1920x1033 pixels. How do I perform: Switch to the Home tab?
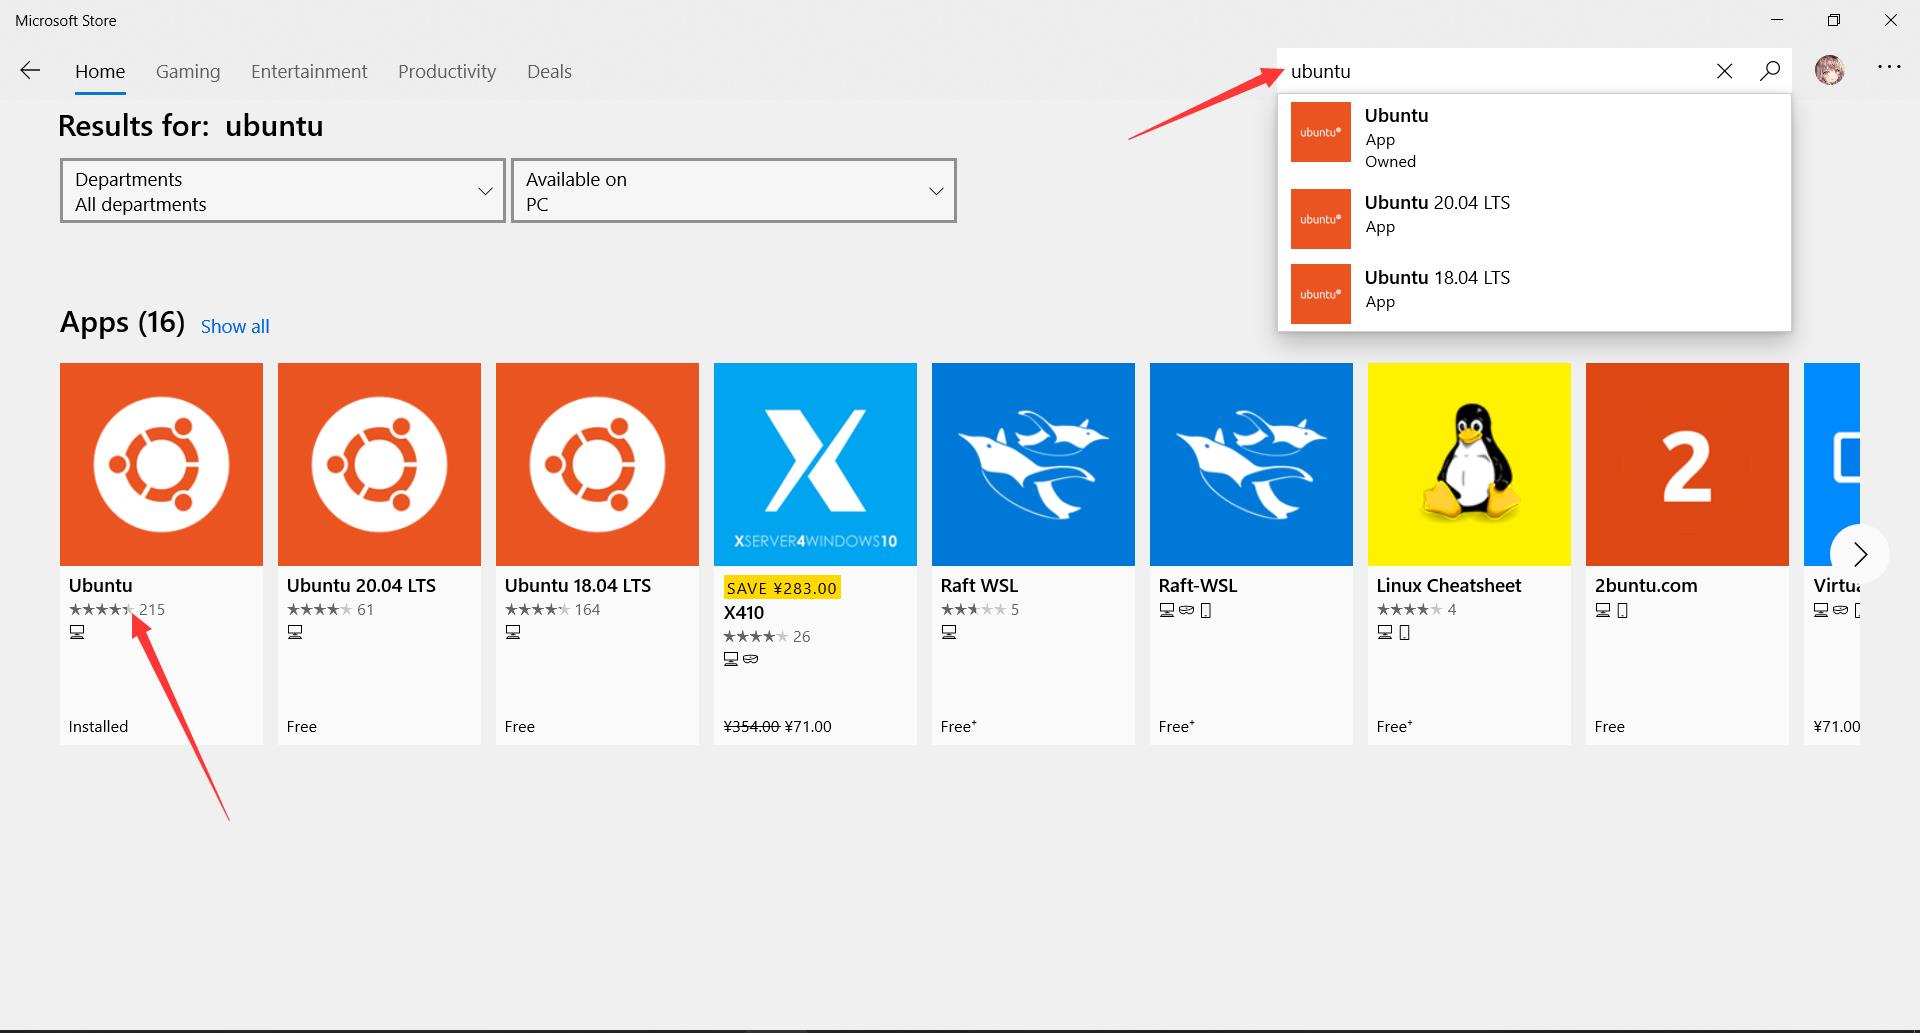[100, 71]
